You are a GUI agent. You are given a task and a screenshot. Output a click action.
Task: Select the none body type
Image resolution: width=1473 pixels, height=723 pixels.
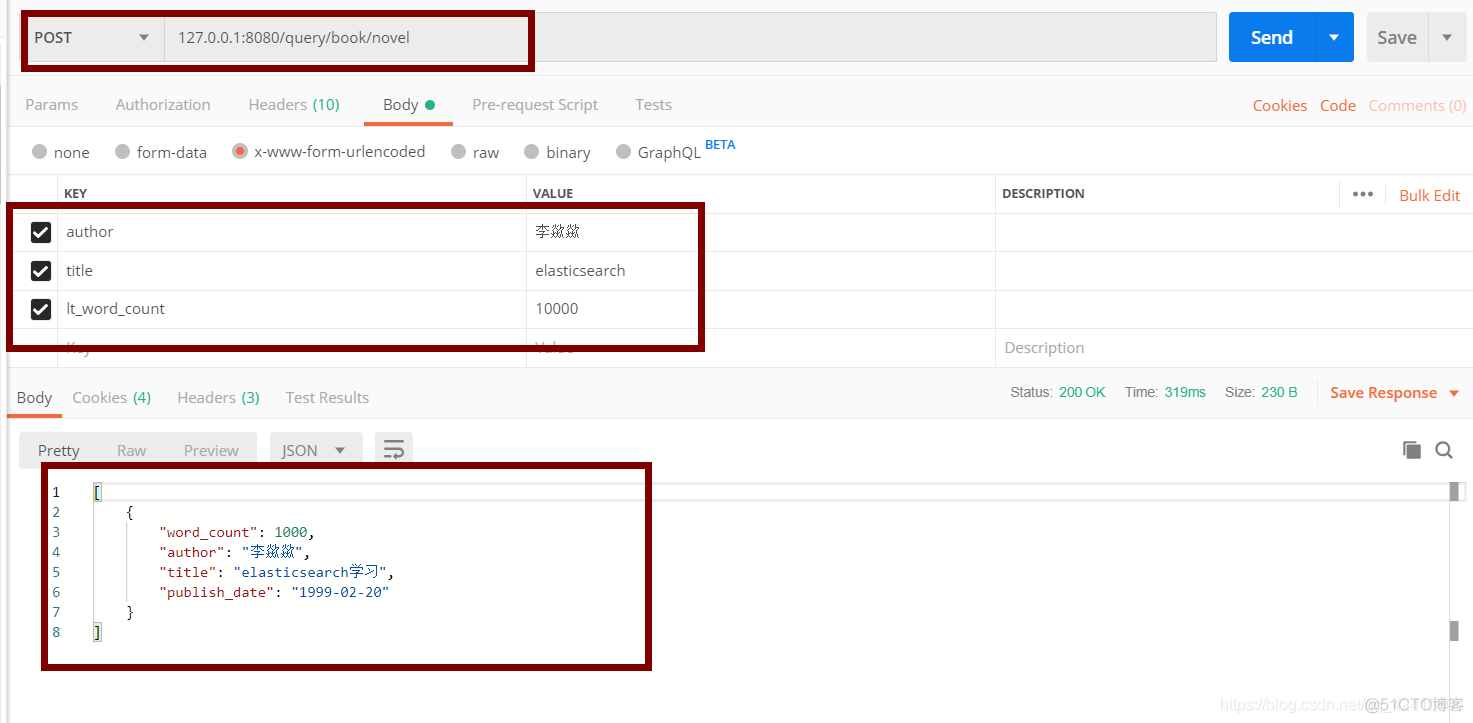pos(40,152)
